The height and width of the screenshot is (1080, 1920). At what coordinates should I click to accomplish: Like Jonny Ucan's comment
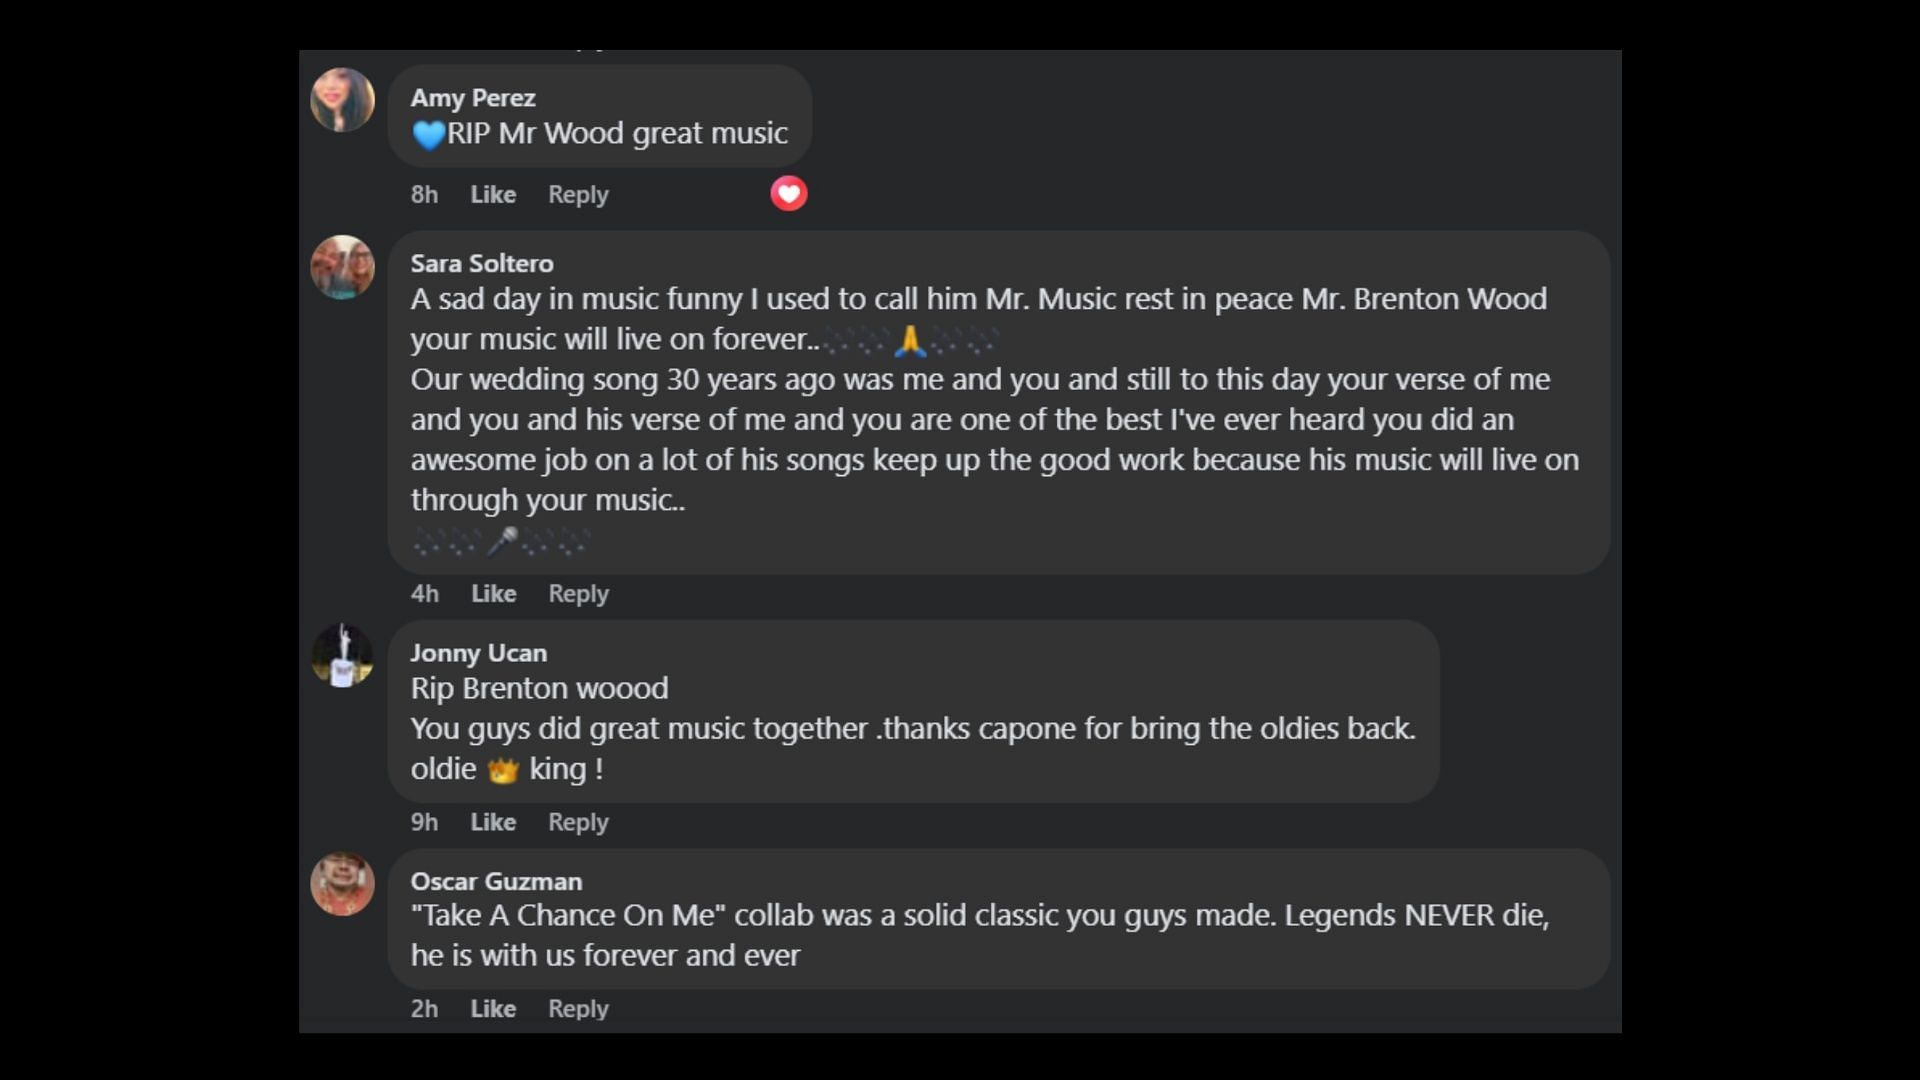pyautogui.click(x=493, y=822)
